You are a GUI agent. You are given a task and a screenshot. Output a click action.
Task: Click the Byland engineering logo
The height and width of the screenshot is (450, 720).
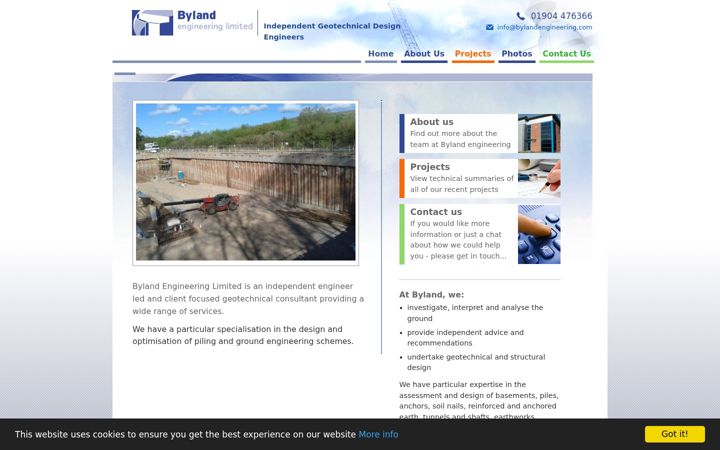[x=192, y=22]
